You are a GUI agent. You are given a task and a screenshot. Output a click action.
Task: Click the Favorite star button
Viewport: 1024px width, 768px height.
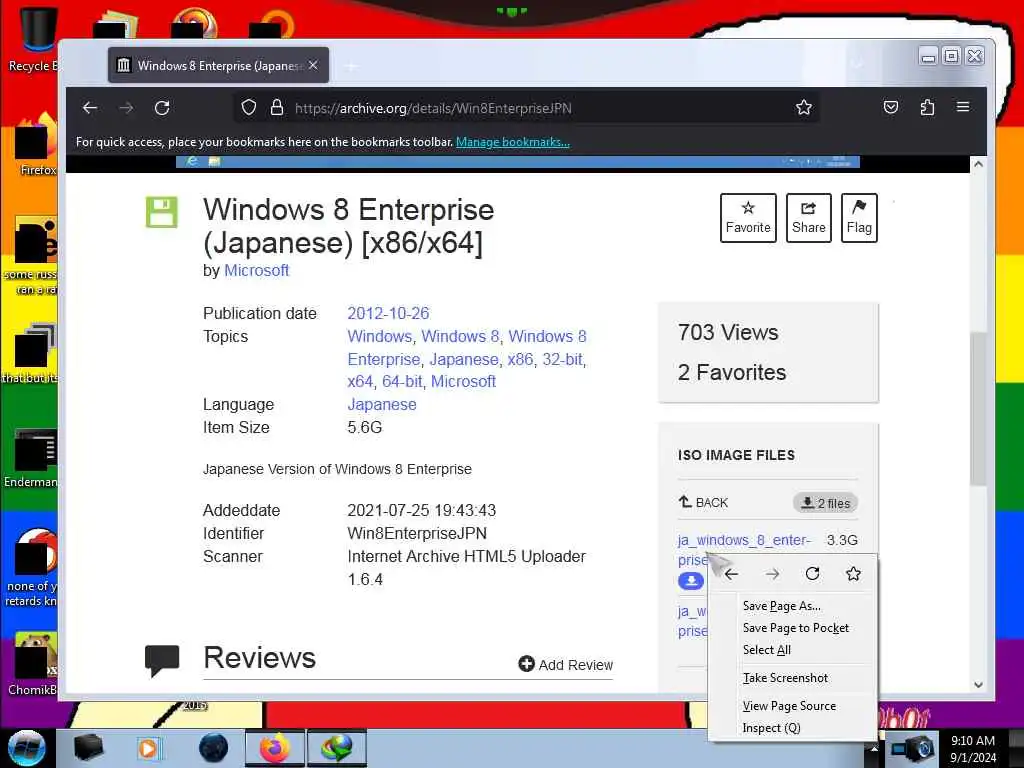[x=748, y=217]
